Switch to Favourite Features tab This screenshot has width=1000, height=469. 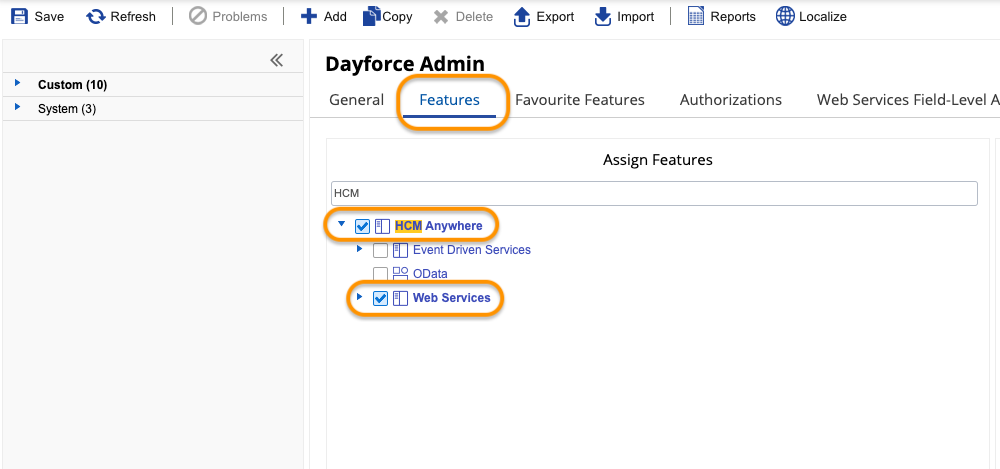580,100
